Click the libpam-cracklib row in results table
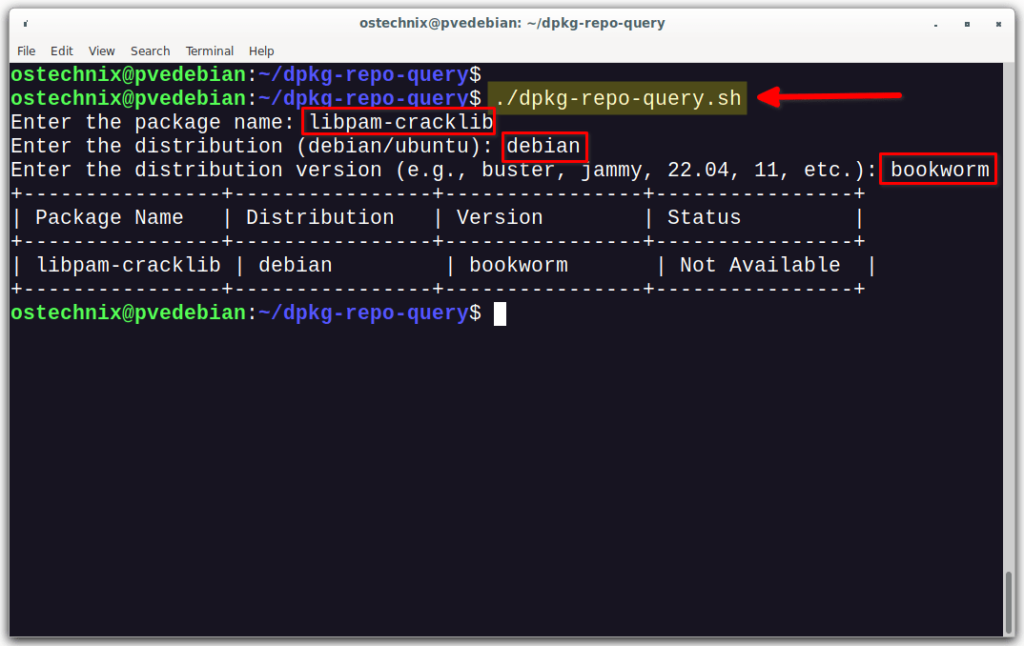 (x=128, y=264)
